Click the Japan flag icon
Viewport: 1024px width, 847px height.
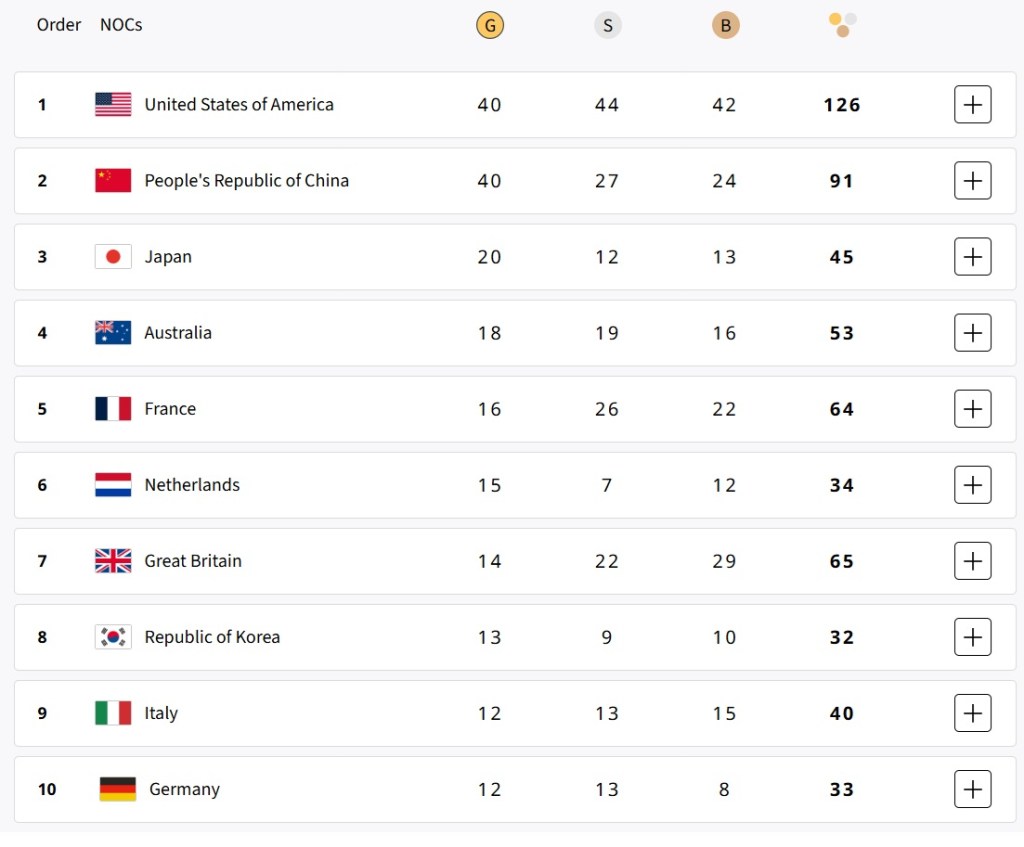click(113, 257)
